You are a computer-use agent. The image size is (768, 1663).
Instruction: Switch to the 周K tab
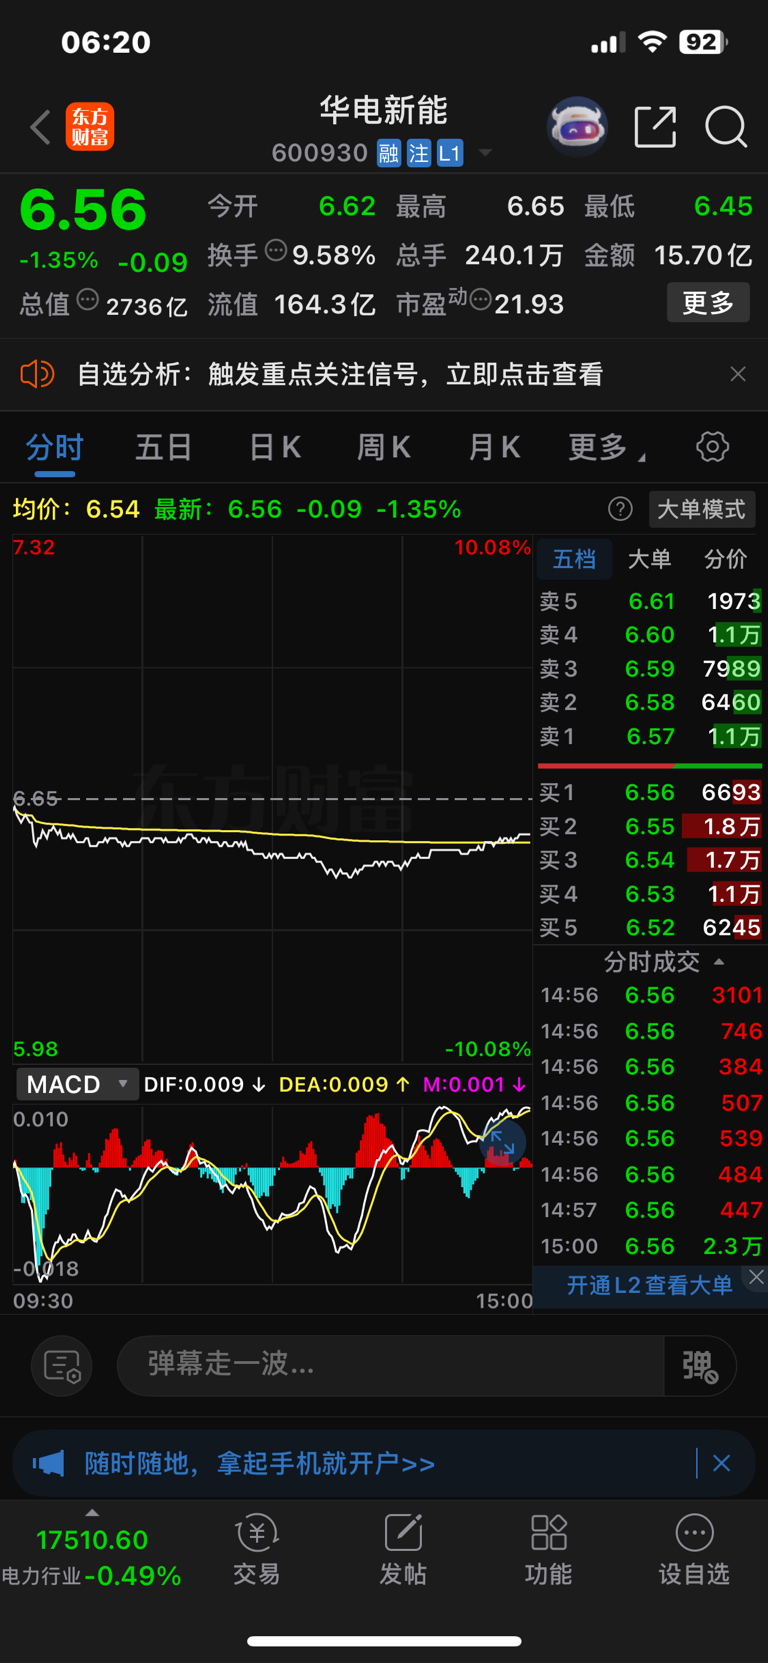coord(384,447)
